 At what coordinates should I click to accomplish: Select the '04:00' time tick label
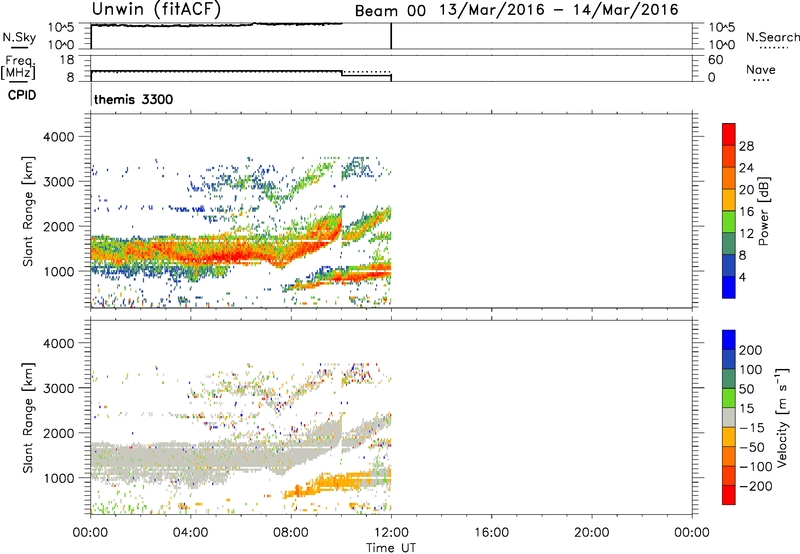pyautogui.click(x=190, y=533)
